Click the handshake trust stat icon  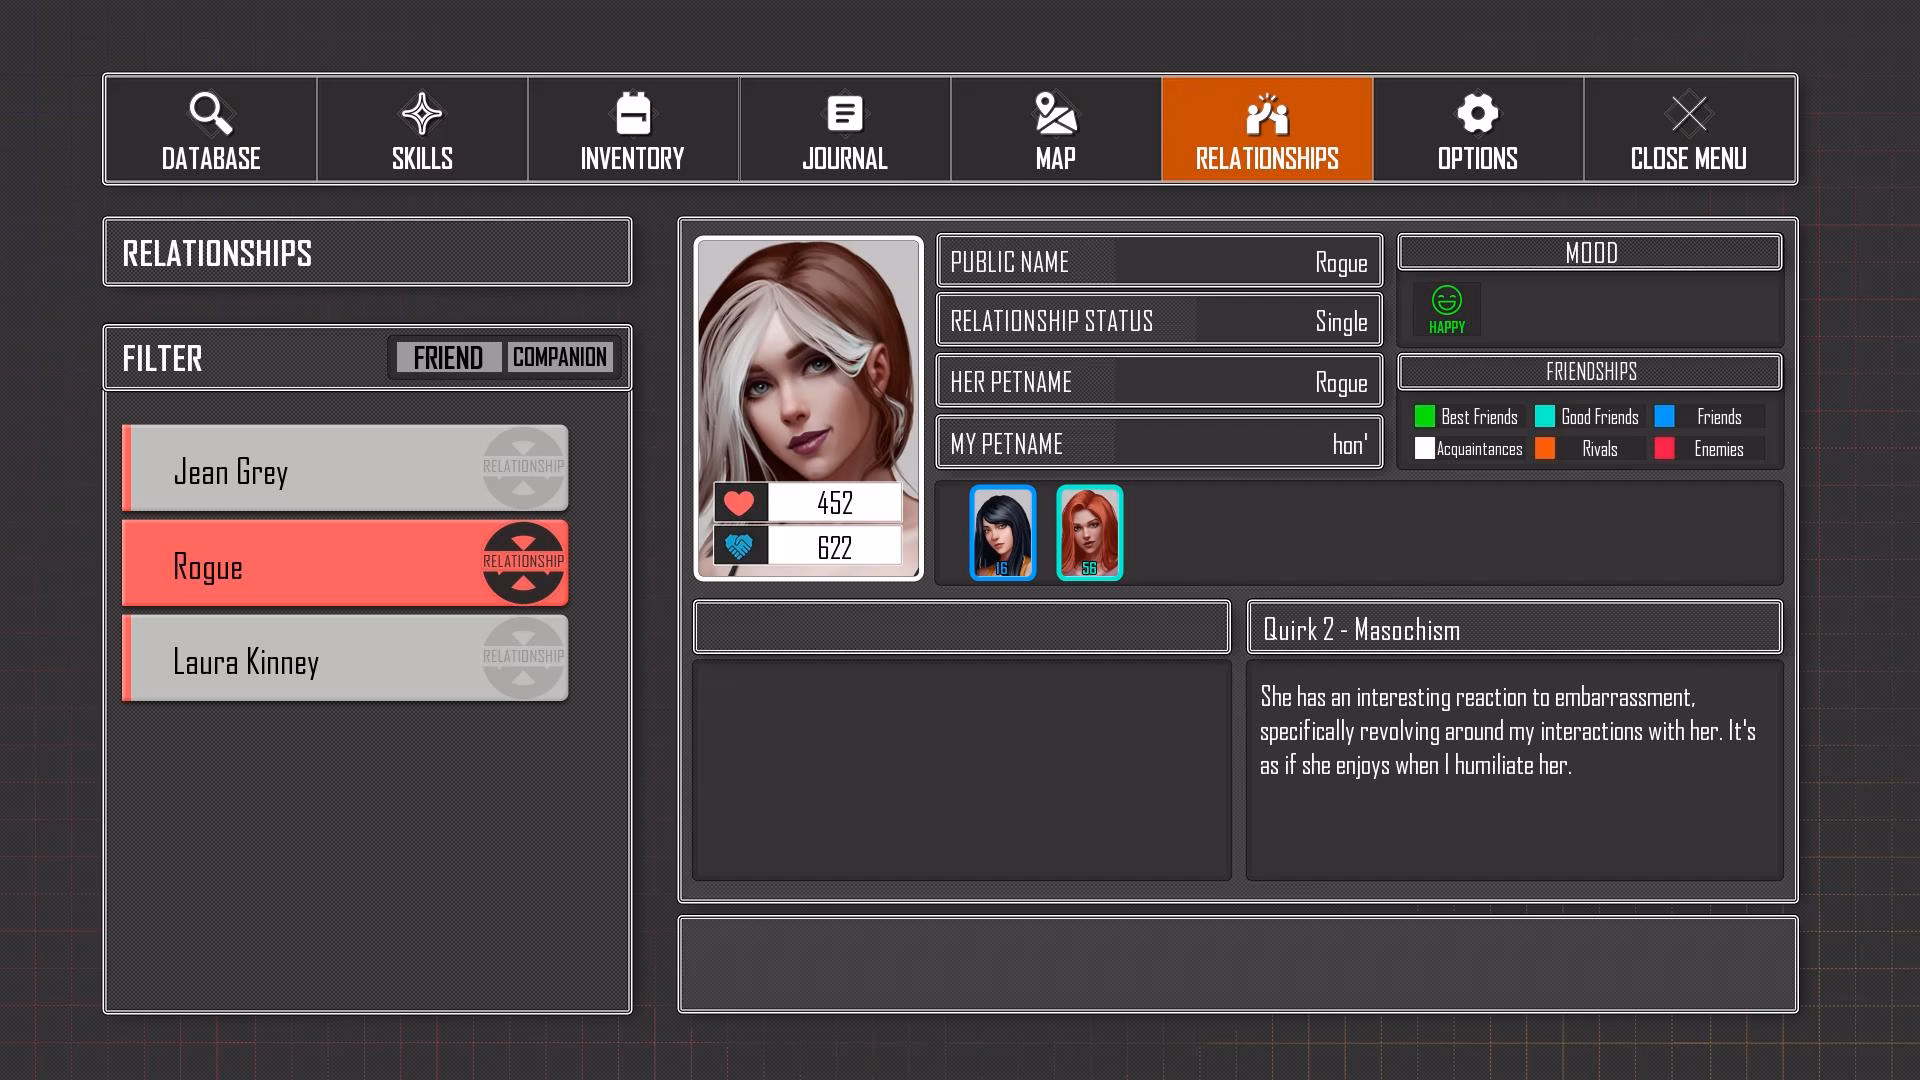(x=740, y=547)
